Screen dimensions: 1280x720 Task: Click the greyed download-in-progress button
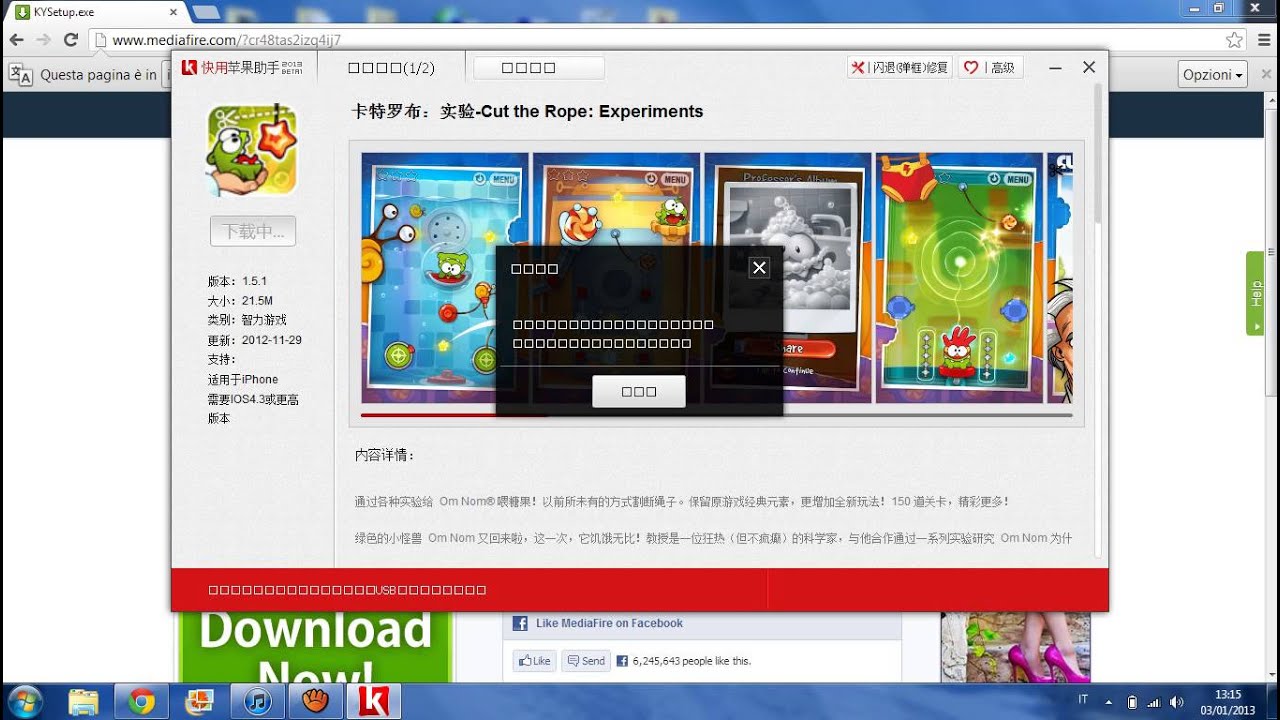tap(253, 231)
